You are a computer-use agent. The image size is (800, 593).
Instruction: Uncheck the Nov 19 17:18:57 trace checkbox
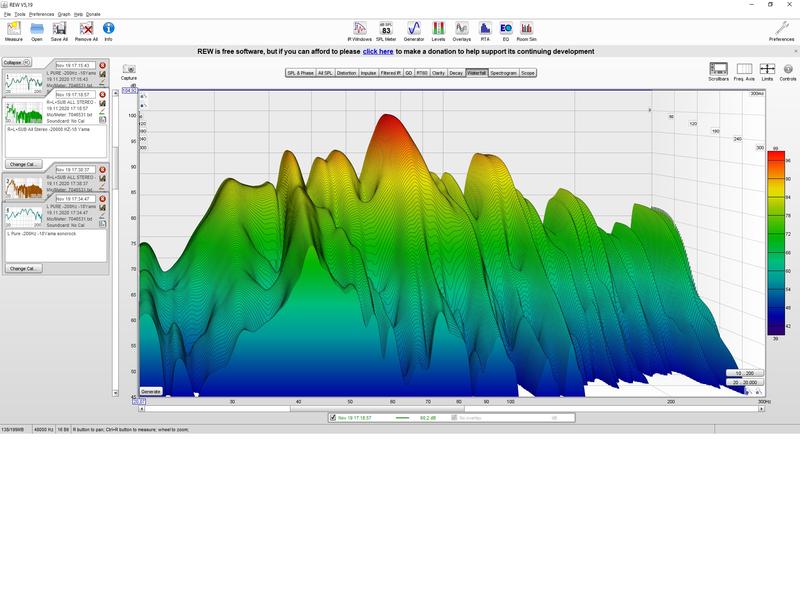click(x=333, y=417)
